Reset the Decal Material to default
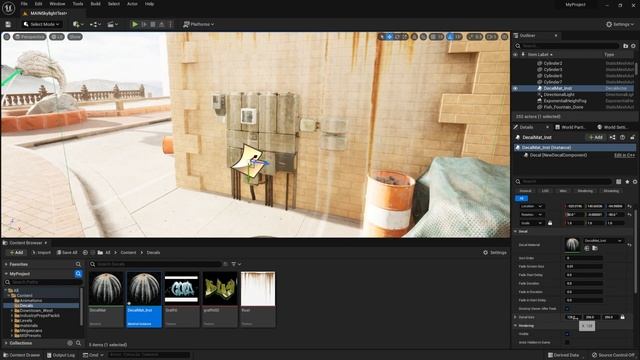 (629, 245)
